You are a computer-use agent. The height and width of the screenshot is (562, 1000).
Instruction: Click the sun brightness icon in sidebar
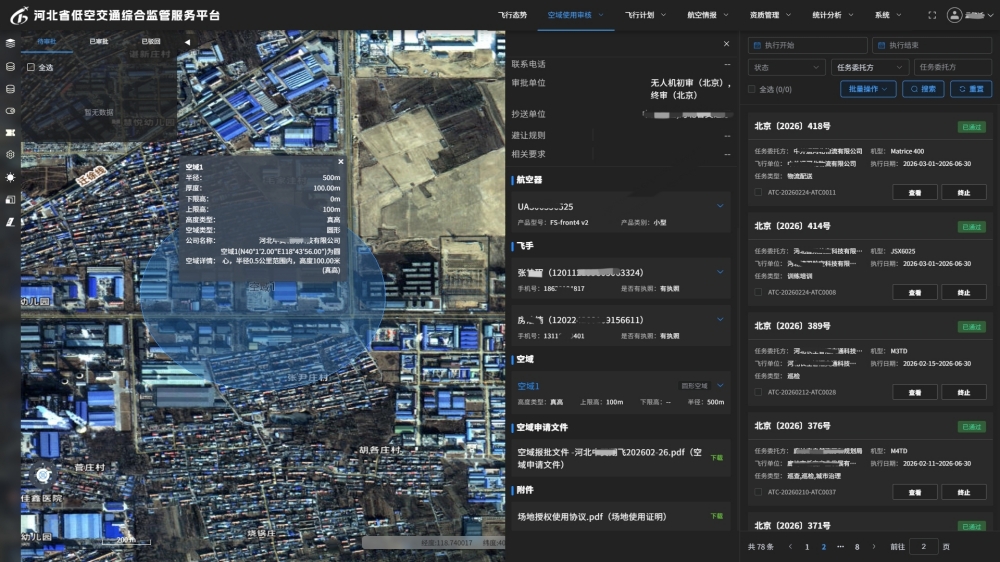[10, 177]
